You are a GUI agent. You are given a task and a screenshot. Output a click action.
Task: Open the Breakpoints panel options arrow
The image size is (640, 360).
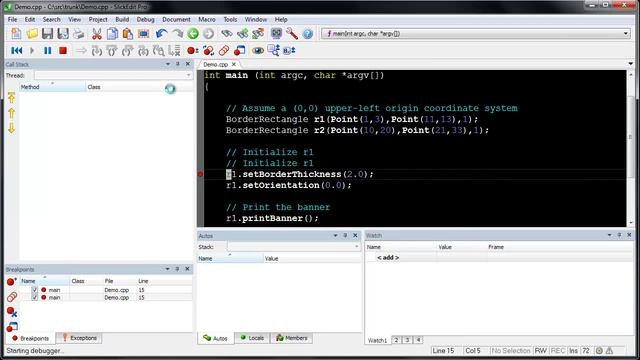click(167, 269)
